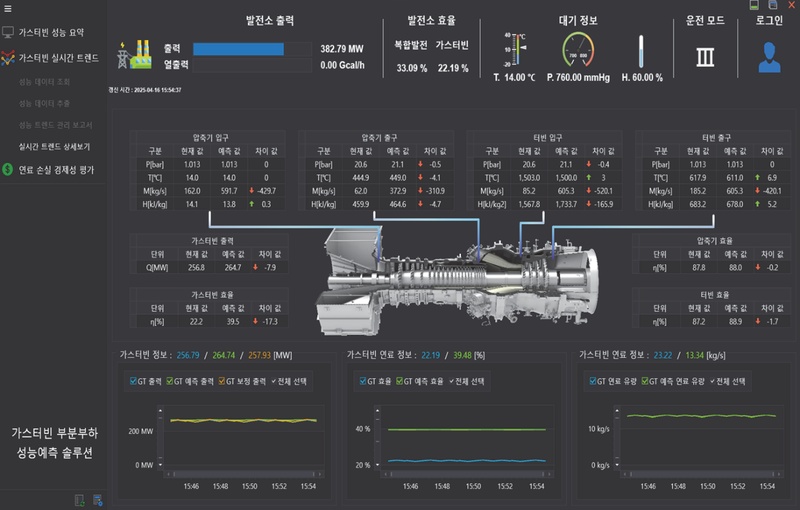The height and width of the screenshot is (510, 800).
Task: Click the pressure gauge icon in 대기 정보
Action: 578,50
